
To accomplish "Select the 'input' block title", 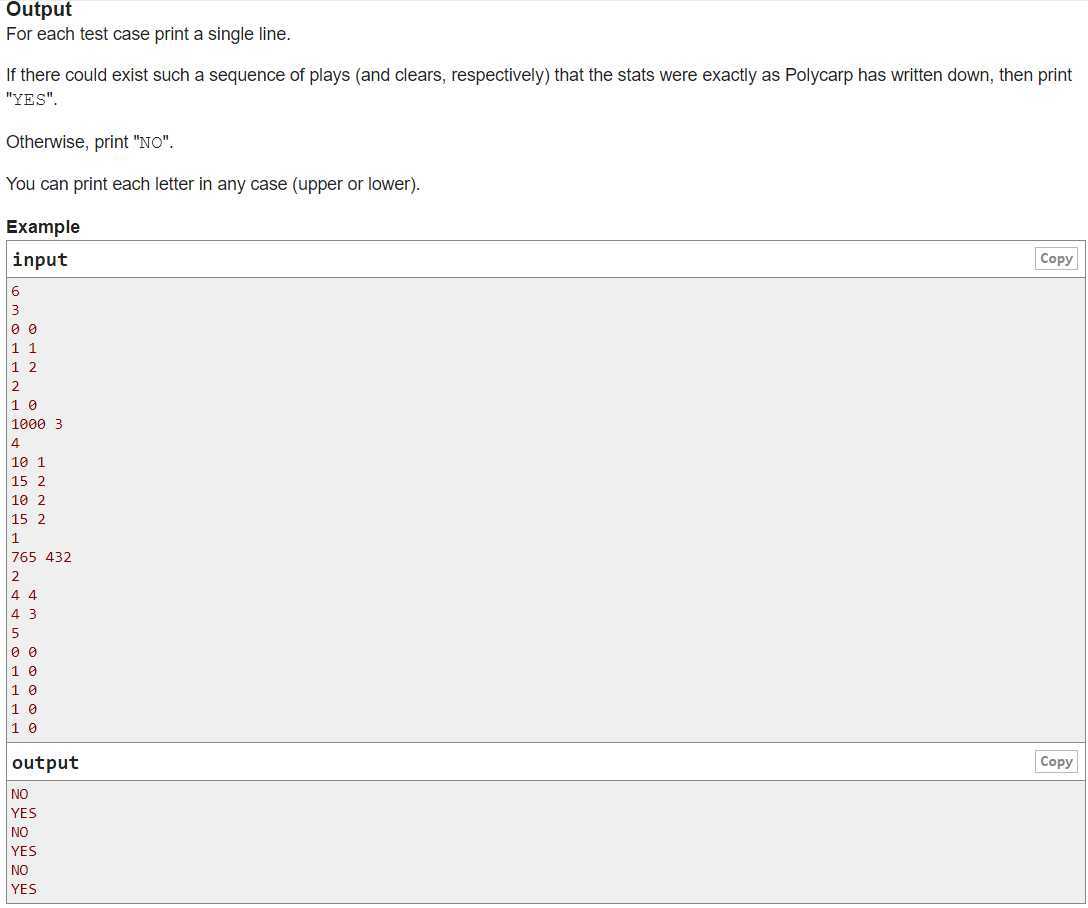I will click(40, 259).
